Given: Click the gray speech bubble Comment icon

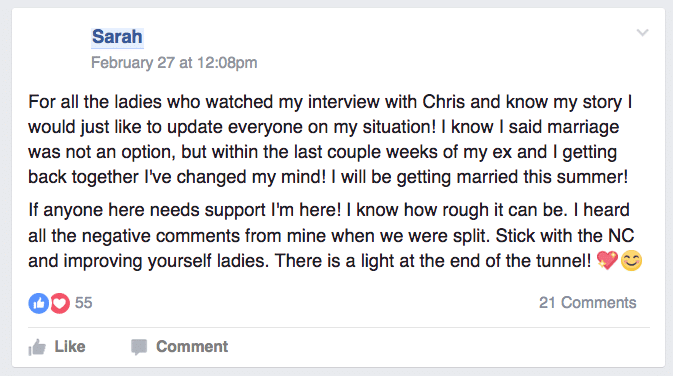Looking at the screenshot, I should click(x=139, y=347).
